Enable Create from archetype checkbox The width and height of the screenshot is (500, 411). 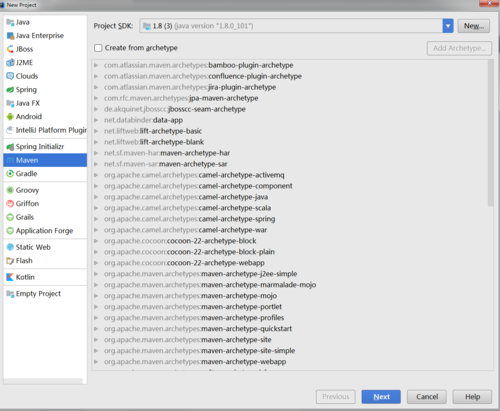(x=98, y=48)
